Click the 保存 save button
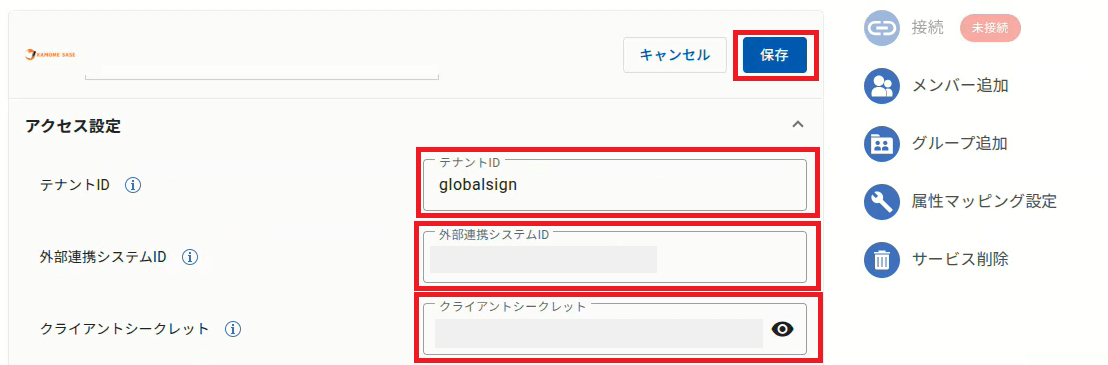Viewport: 1108px width, 365px height. pyautogui.click(x=774, y=55)
